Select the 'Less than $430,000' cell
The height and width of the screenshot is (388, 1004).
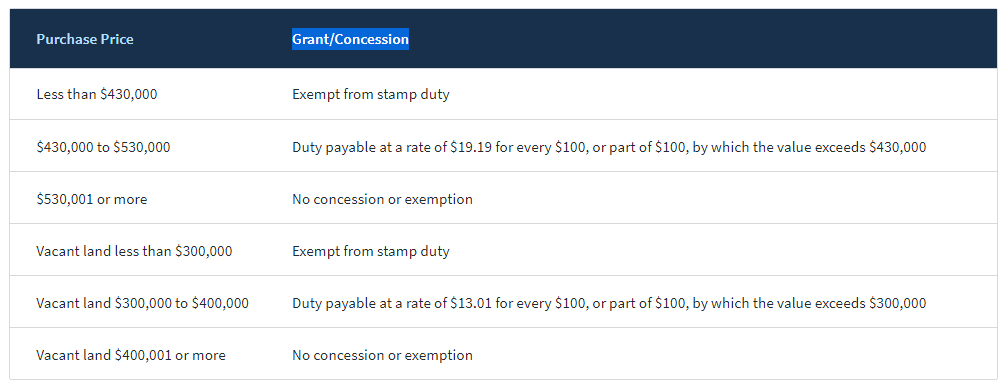pos(97,94)
